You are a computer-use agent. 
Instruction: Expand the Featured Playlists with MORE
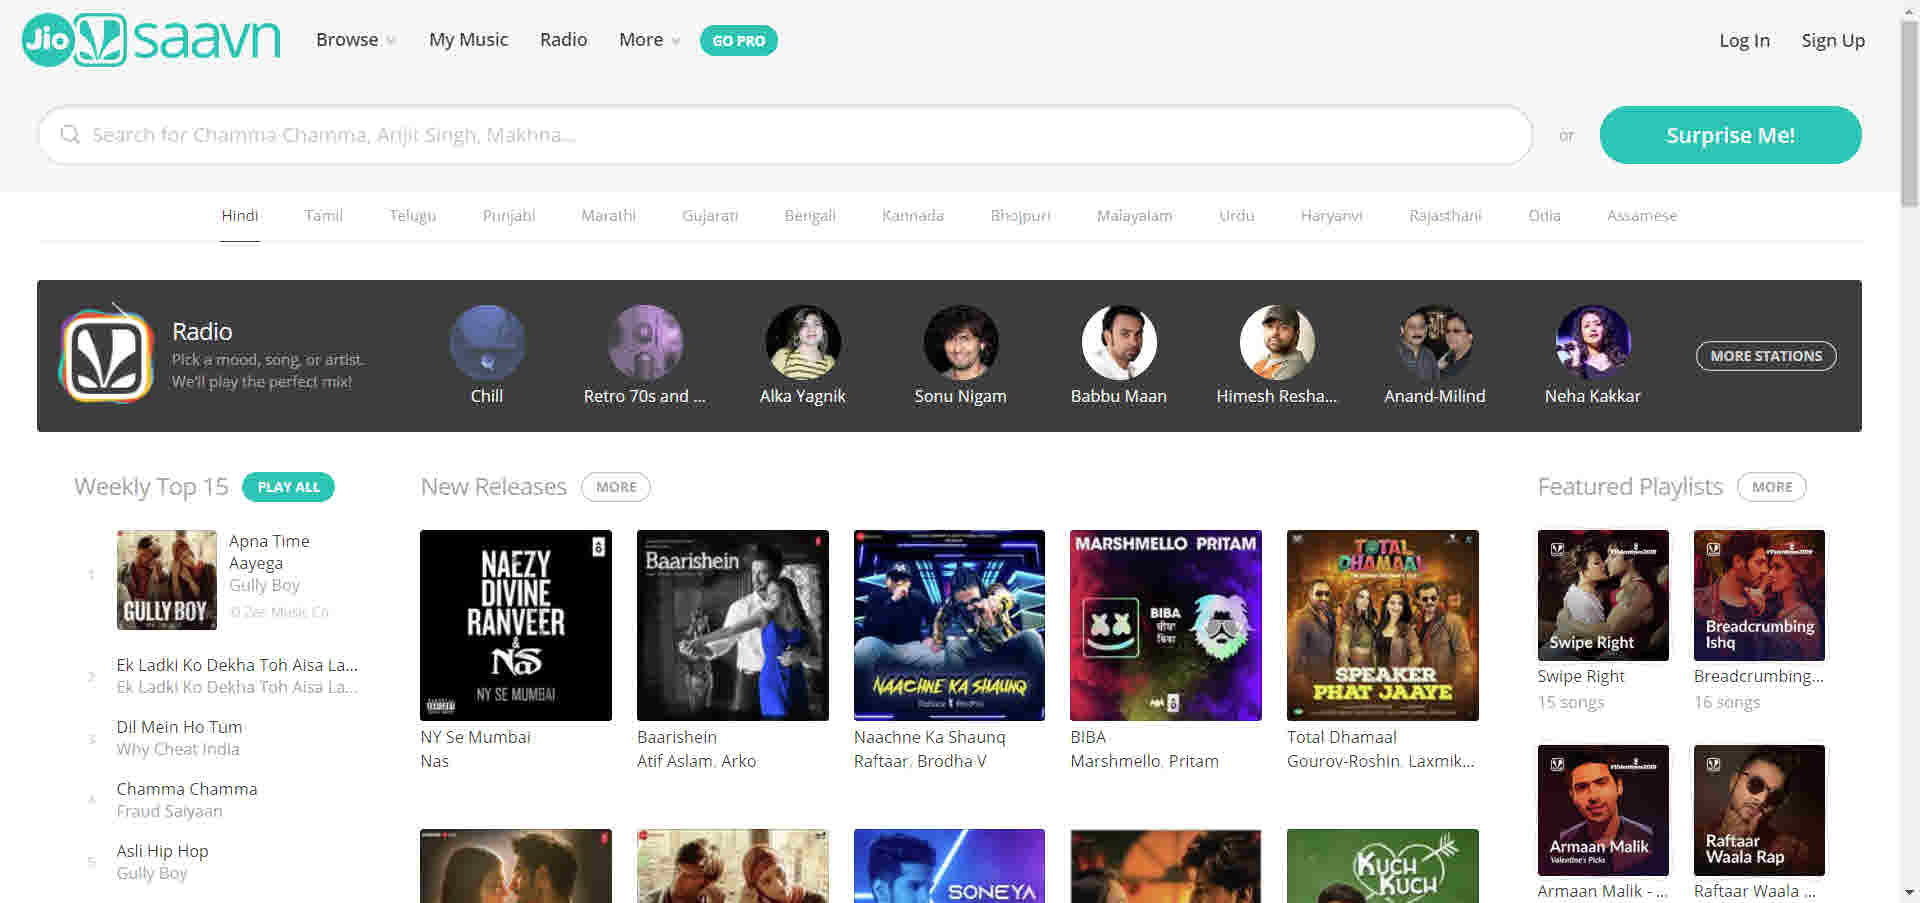[x=1771, y=487]
